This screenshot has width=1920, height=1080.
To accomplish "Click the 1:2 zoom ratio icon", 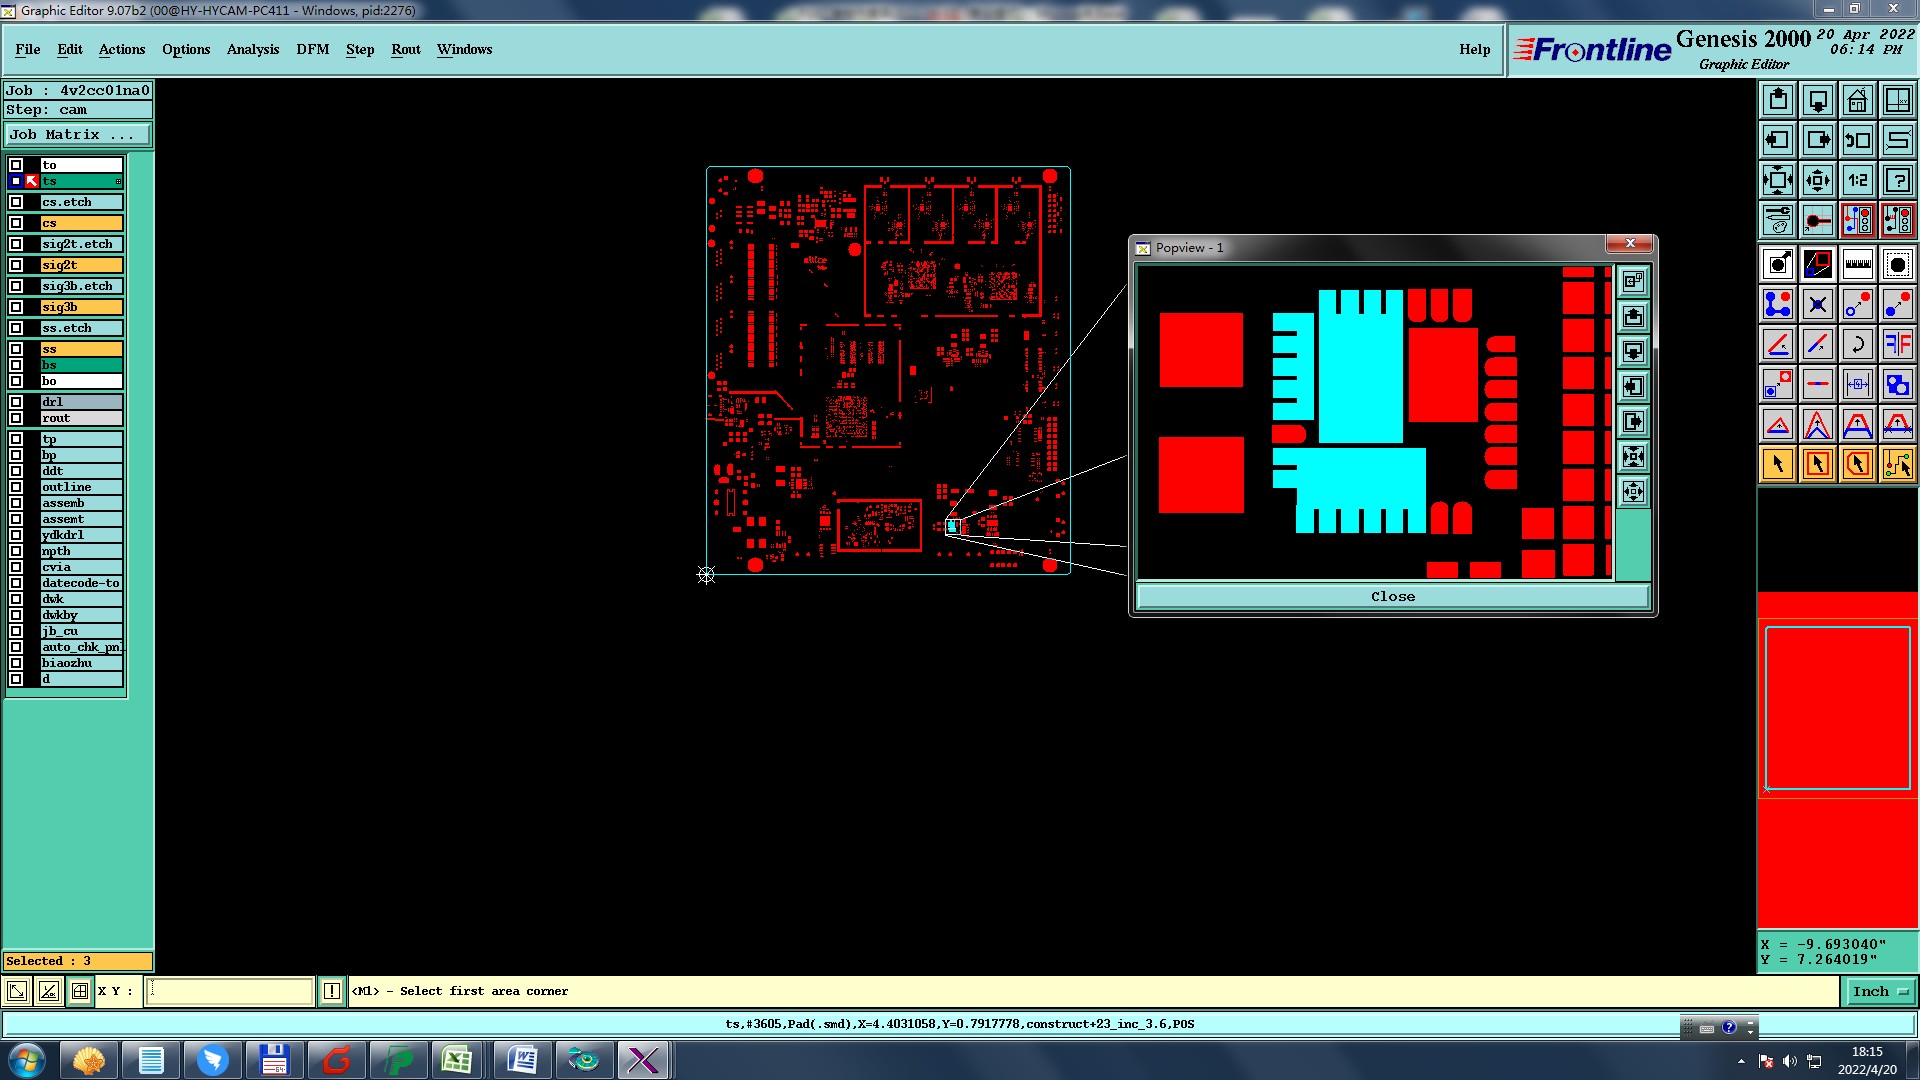I will click(1857, 180).
